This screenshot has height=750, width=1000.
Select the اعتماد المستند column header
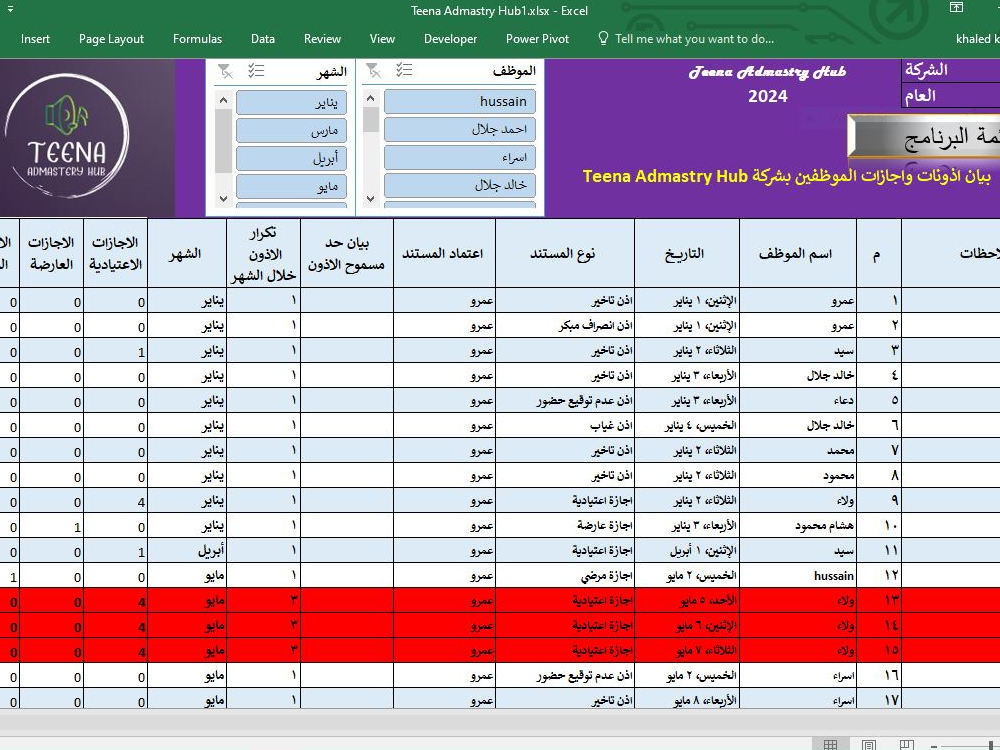point(444,253)
